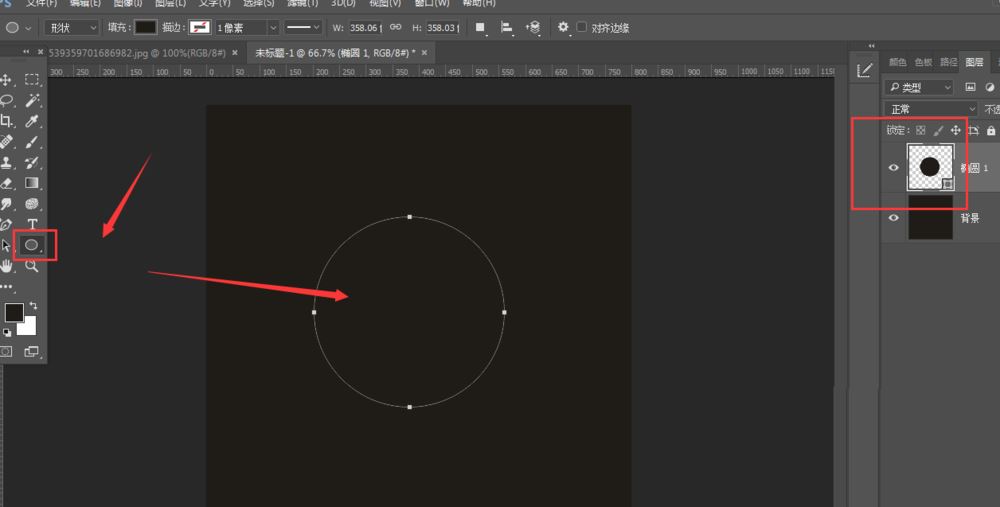This screenshot has height=507, width=1000.
Task: Select the Healing Brush tool
Action: point(6,142)
